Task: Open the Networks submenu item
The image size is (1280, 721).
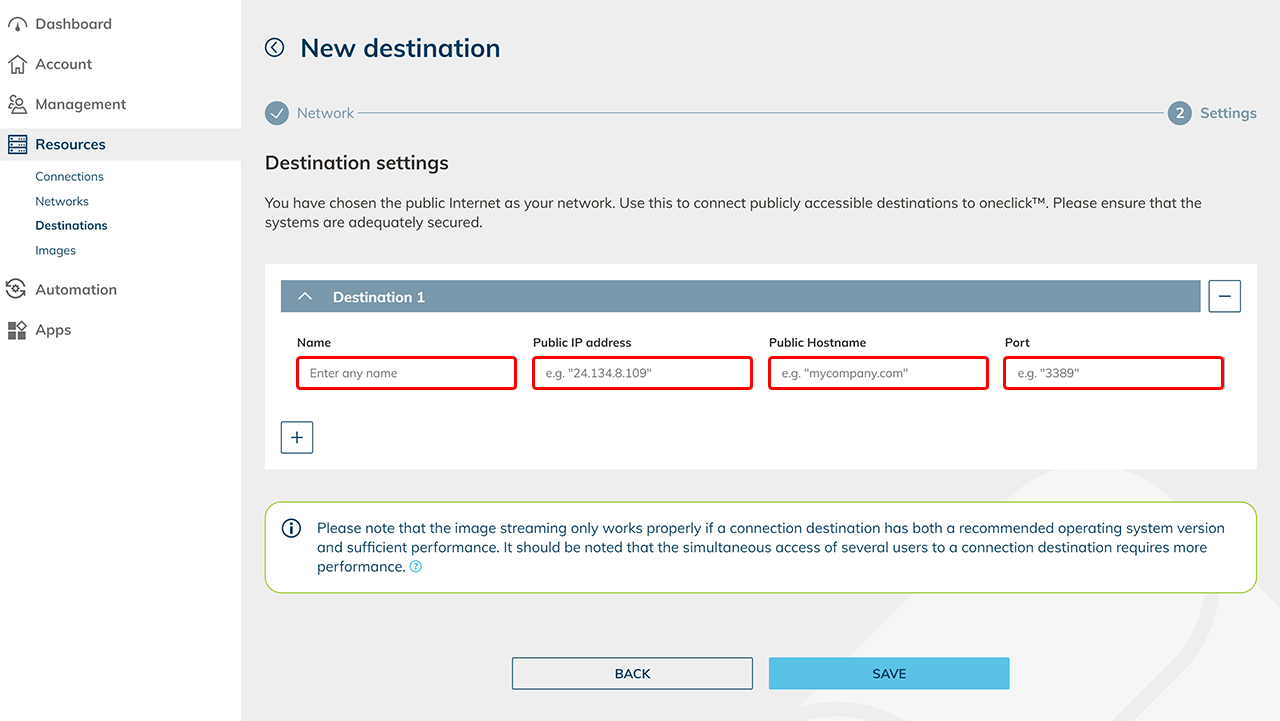Action: (x=62, y=201)
